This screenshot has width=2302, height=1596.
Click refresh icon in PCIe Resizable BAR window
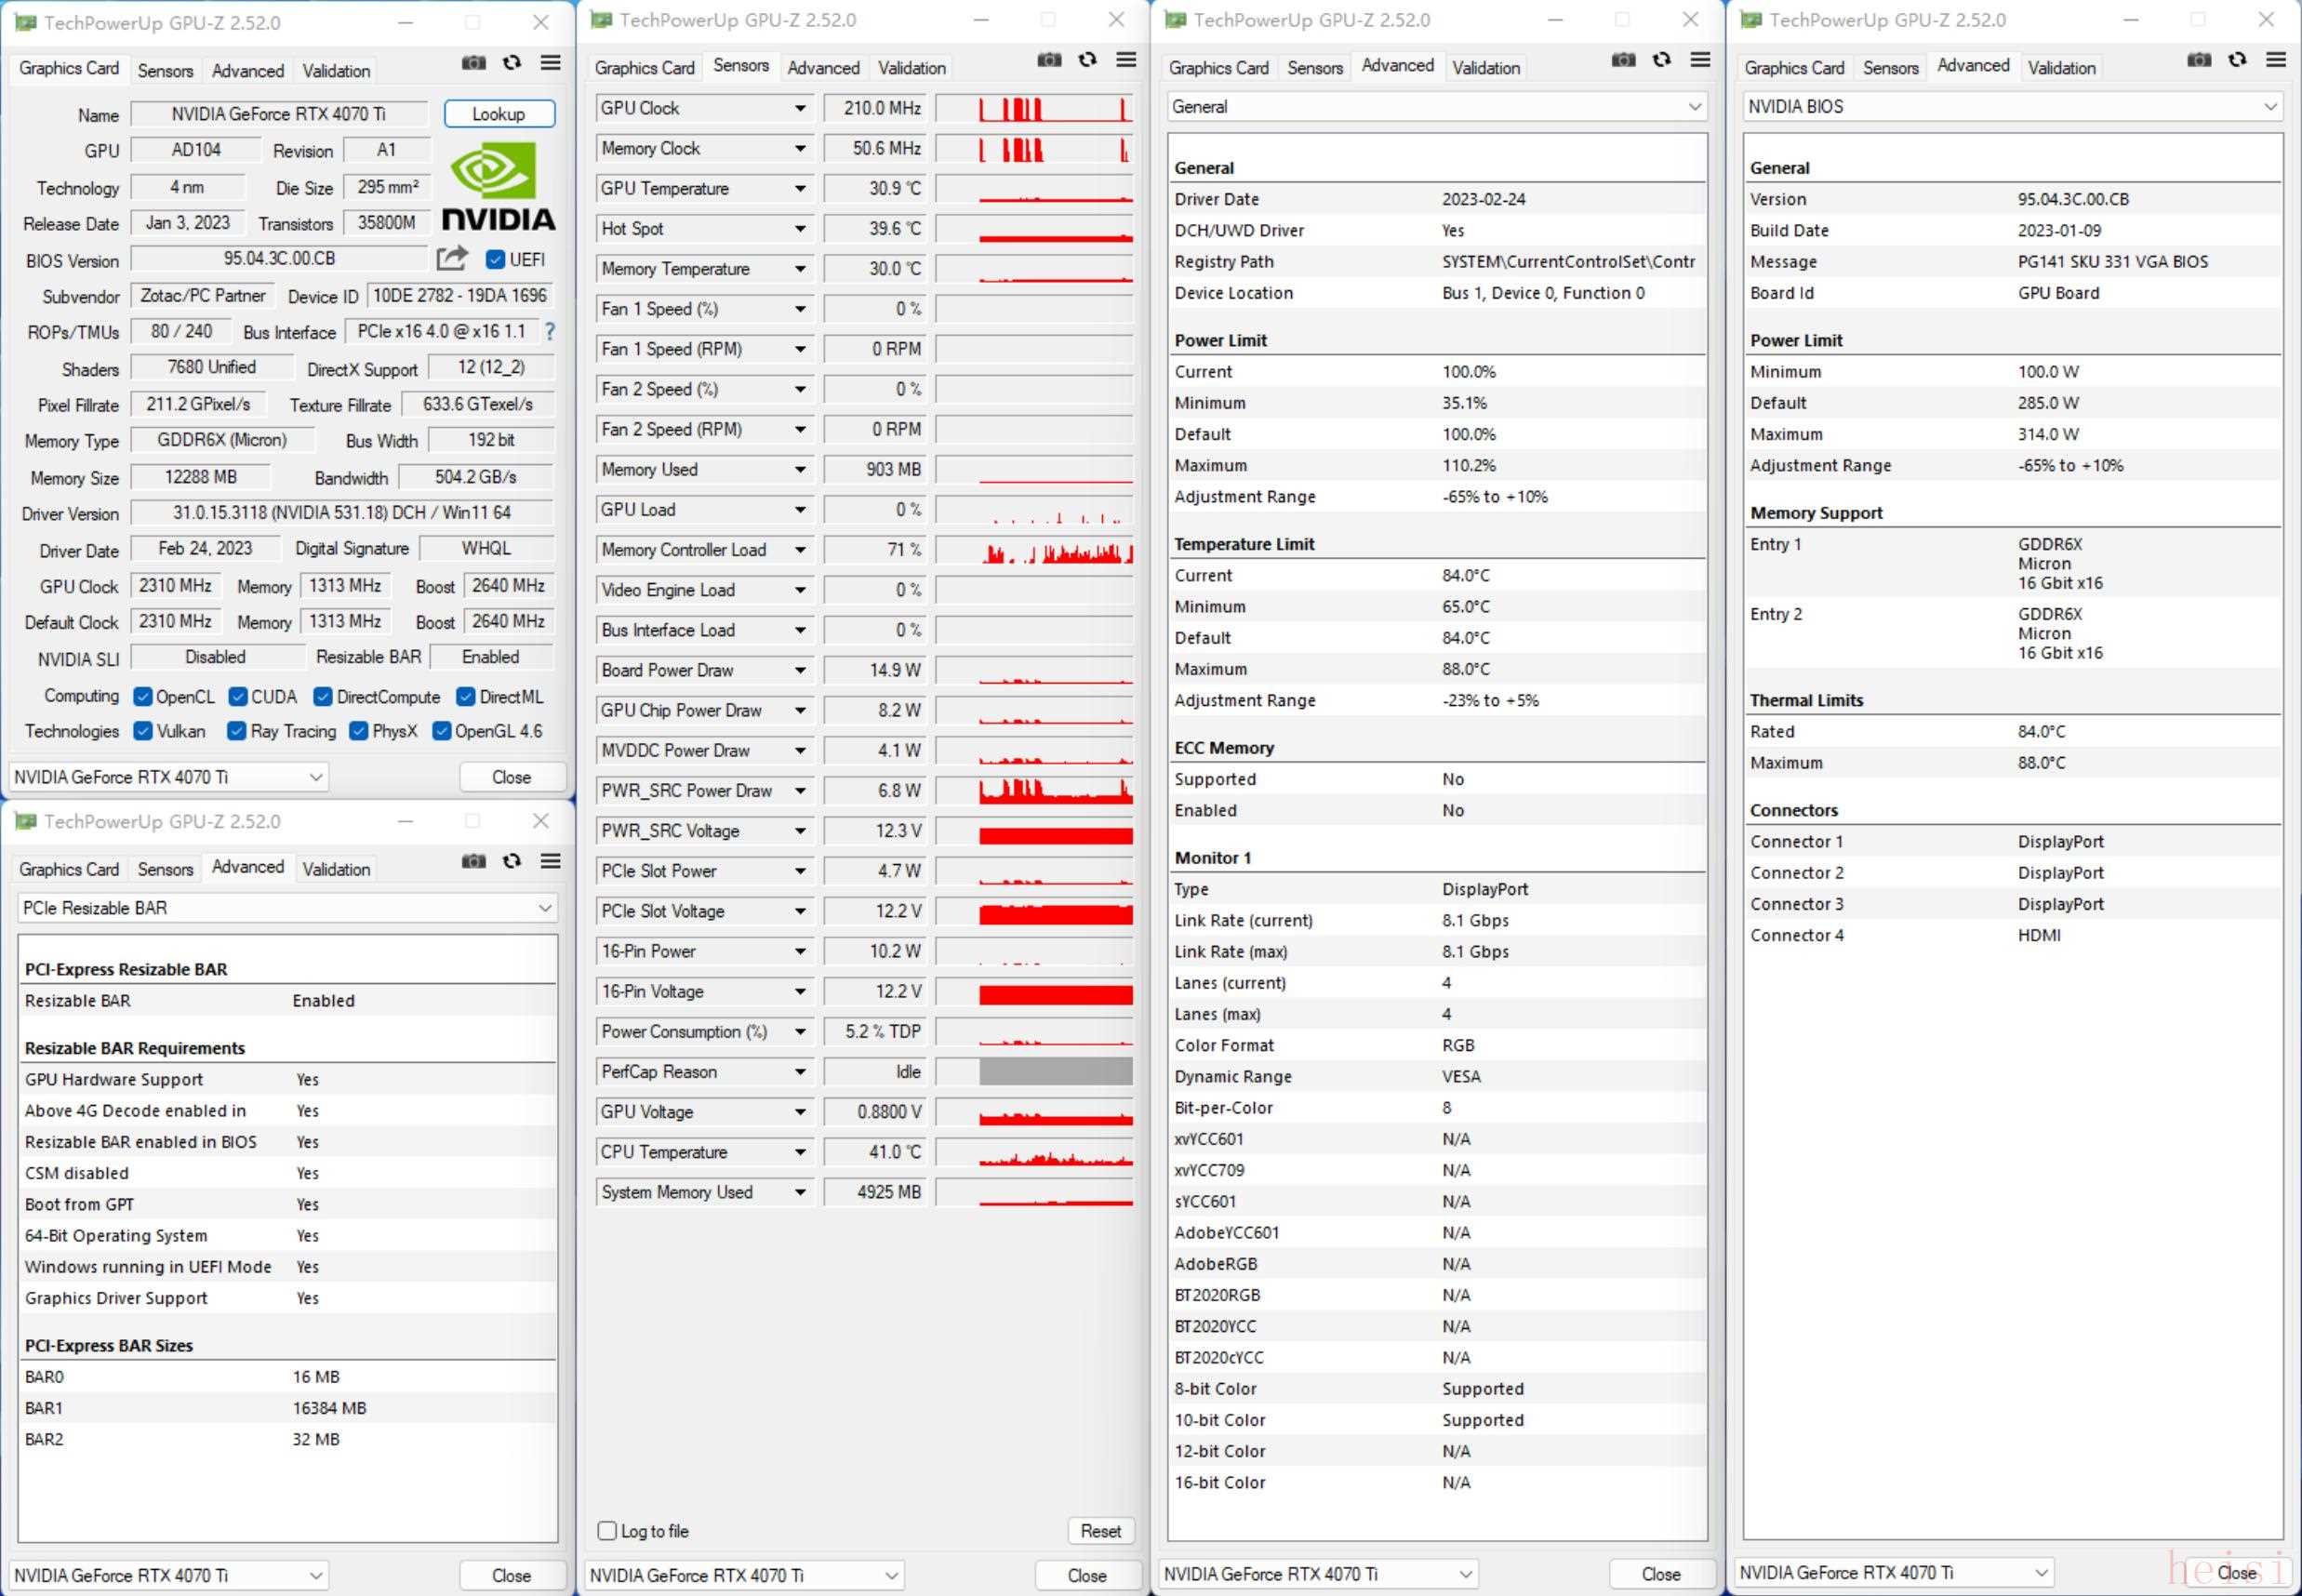click(512, 861)
